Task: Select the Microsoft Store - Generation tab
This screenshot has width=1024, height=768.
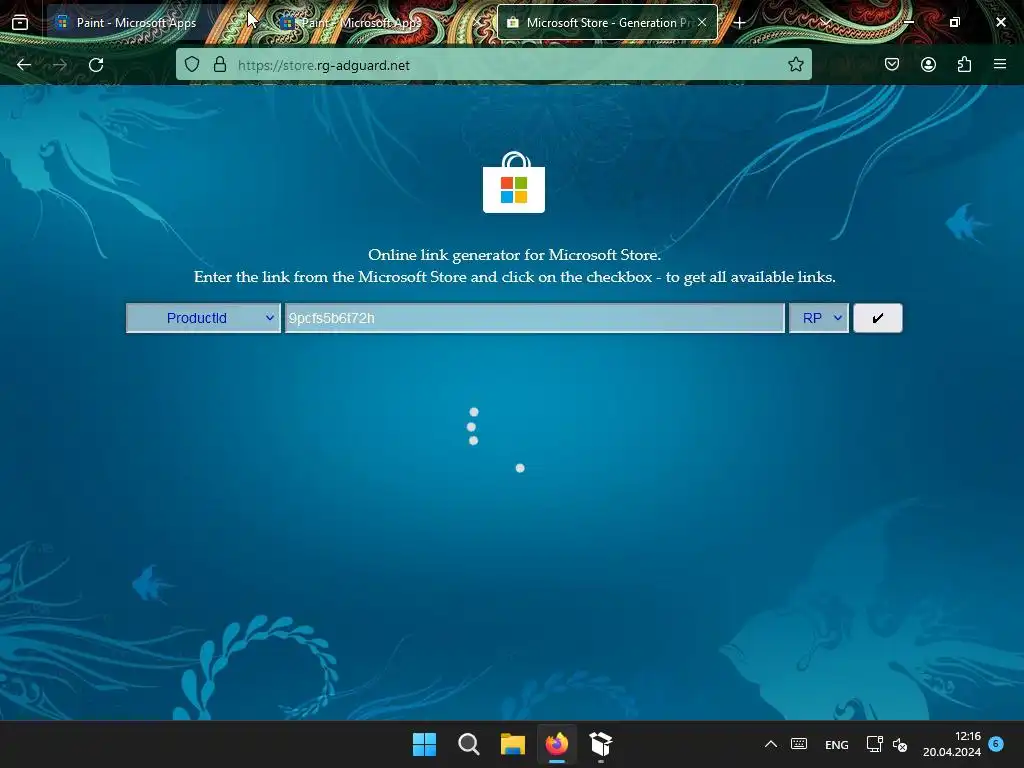Action: point(607,22)
